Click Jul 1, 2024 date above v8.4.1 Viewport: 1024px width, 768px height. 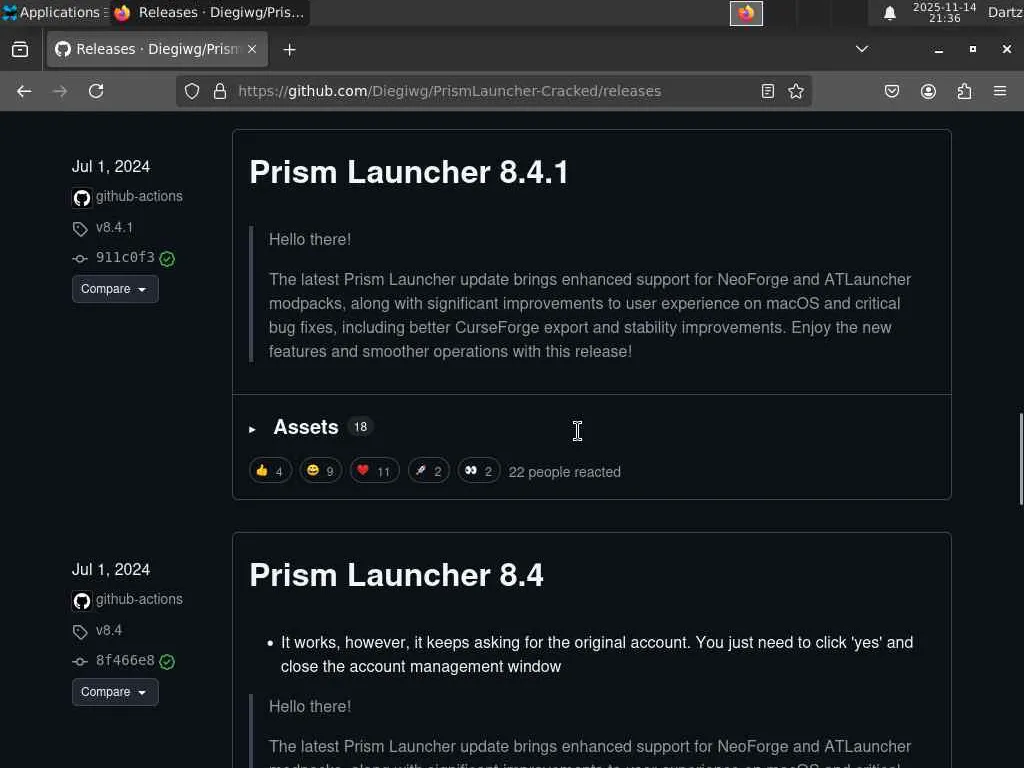coord(111,167)
